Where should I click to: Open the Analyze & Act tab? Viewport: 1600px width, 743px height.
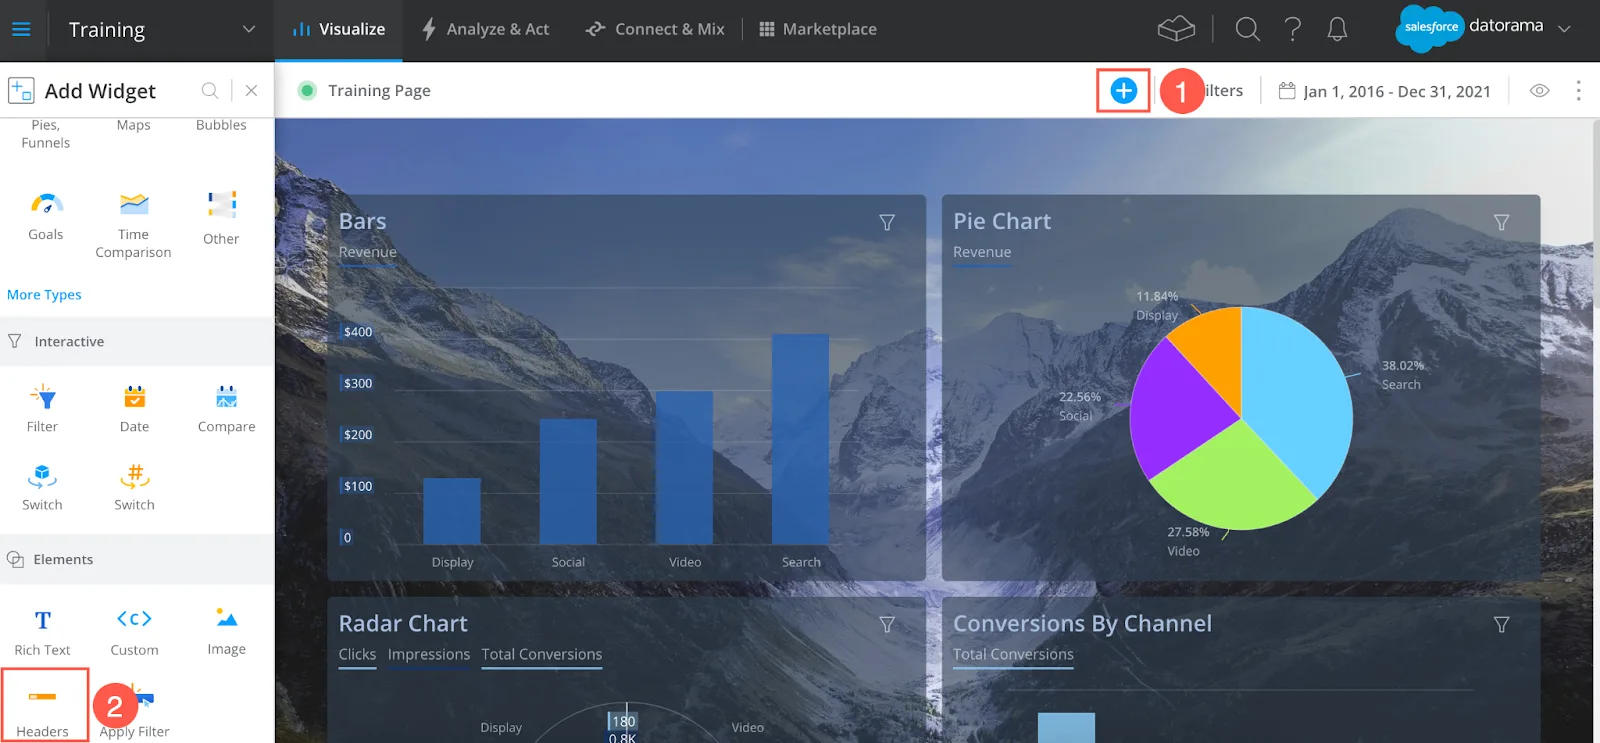point(485,29)
